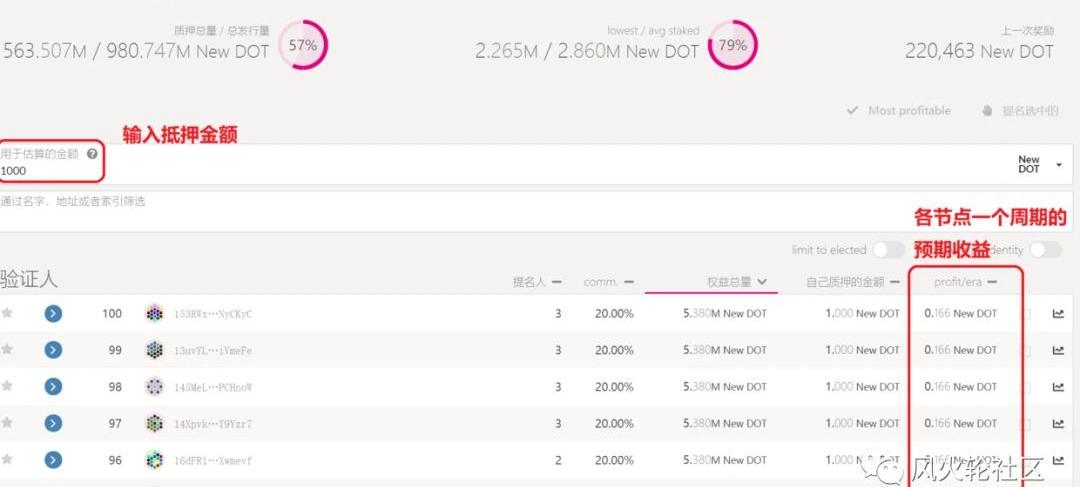The height and width of the screenshot is (487, 1080).
Task: Open stats chart for validator 153RWx…NyCKyC
Action: point(1058,314)
